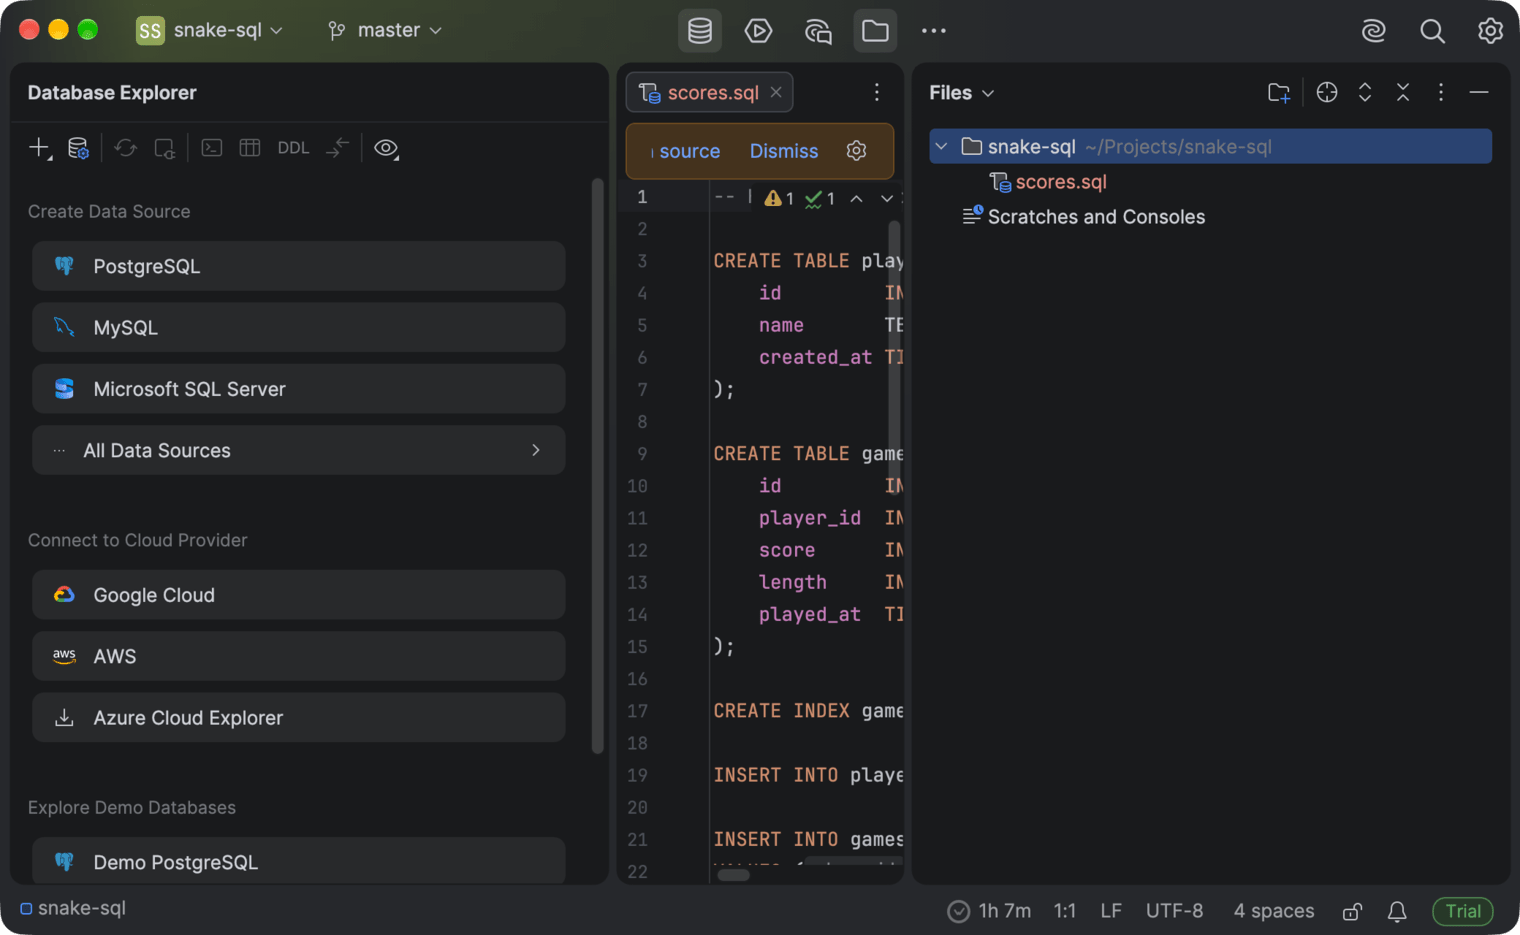Open the Services run tool icon
The image size is (1520, 935).
coord(758,31)
